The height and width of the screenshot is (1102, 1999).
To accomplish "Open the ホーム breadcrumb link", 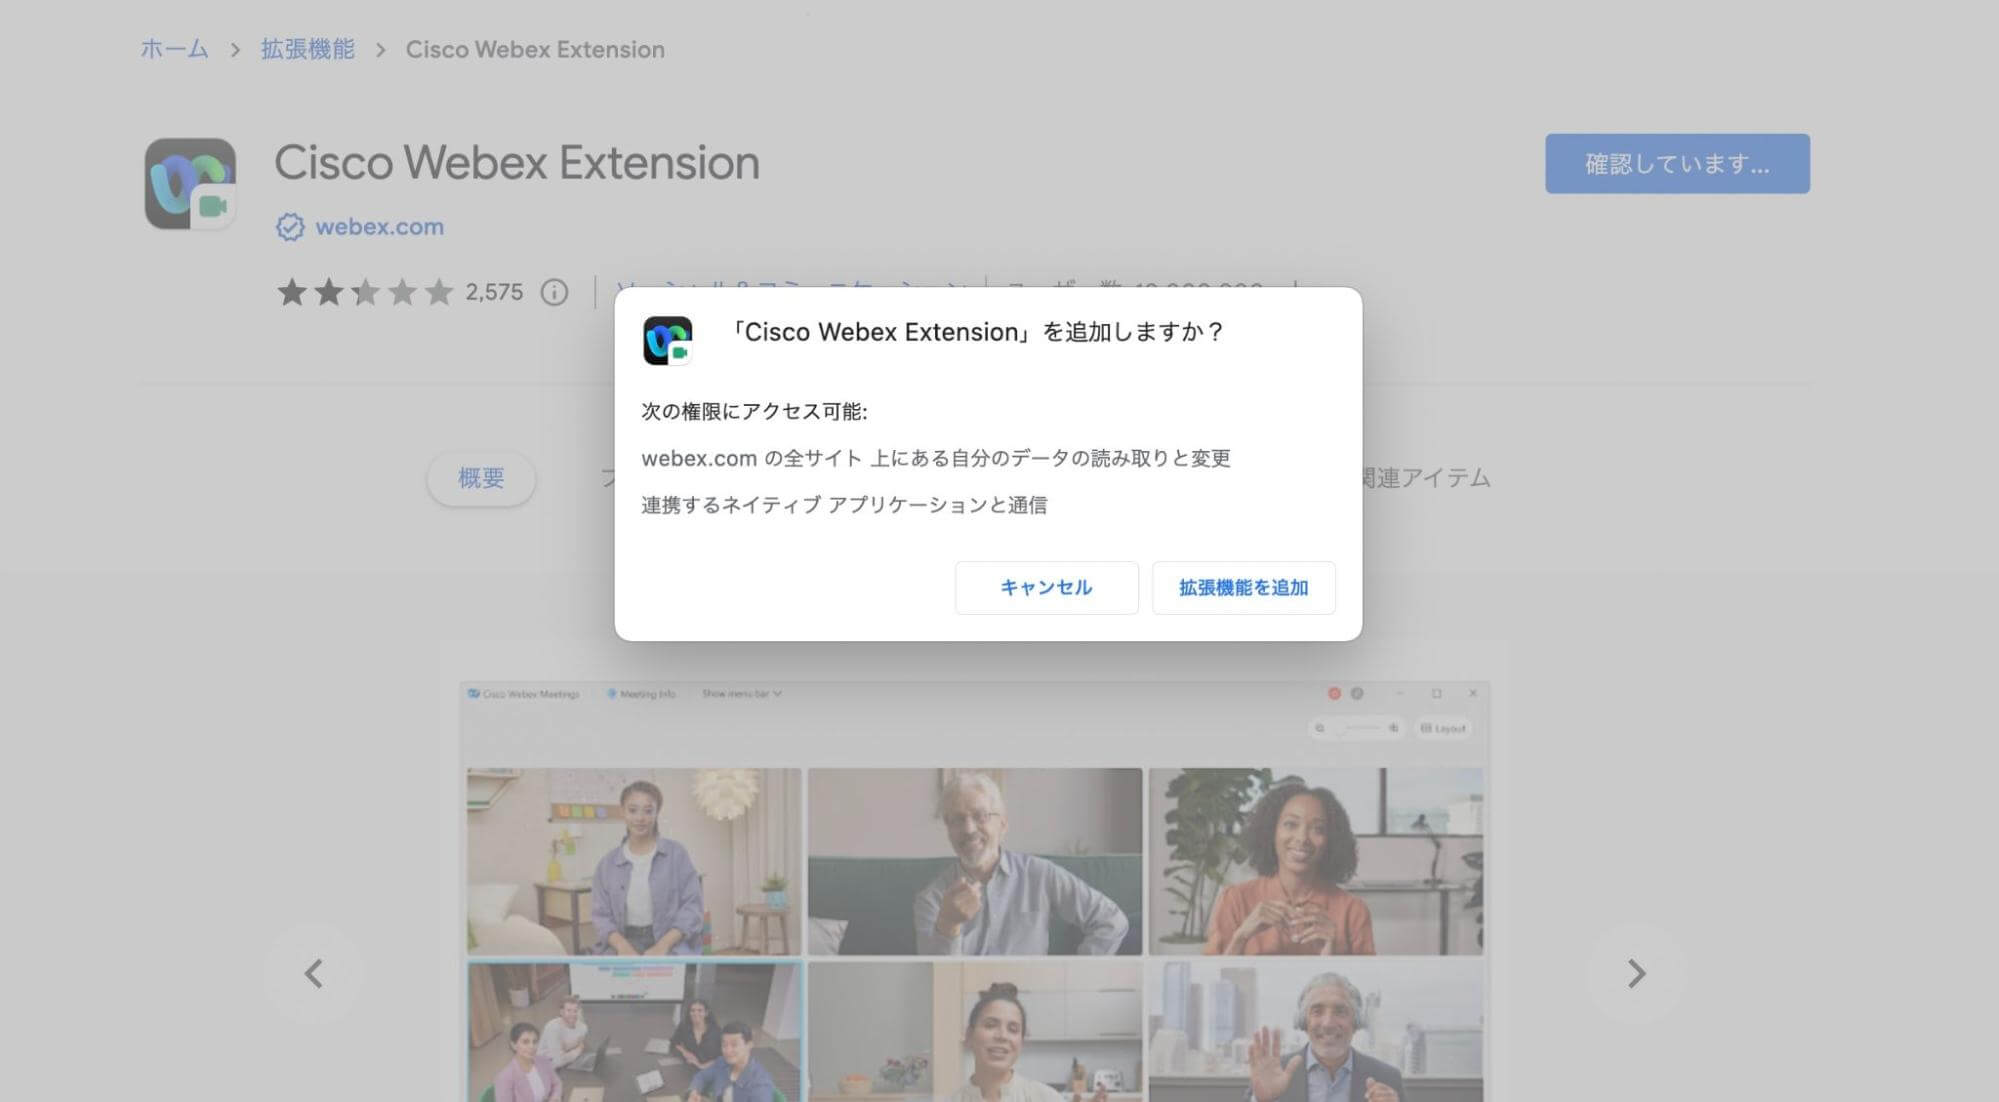I will pos(174,49).
